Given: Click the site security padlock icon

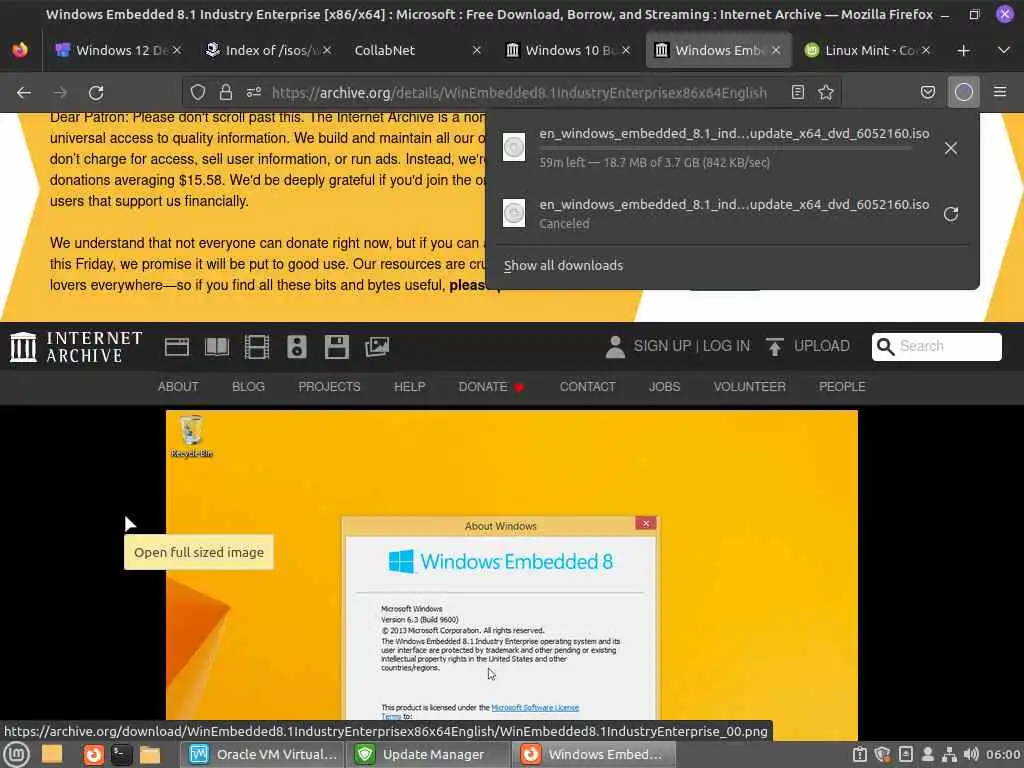Looking at the screenshot, I should (226, 93).
